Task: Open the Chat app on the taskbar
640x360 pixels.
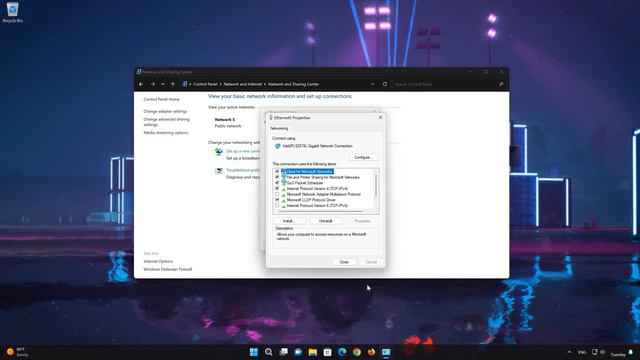Action: pos(298,352)
